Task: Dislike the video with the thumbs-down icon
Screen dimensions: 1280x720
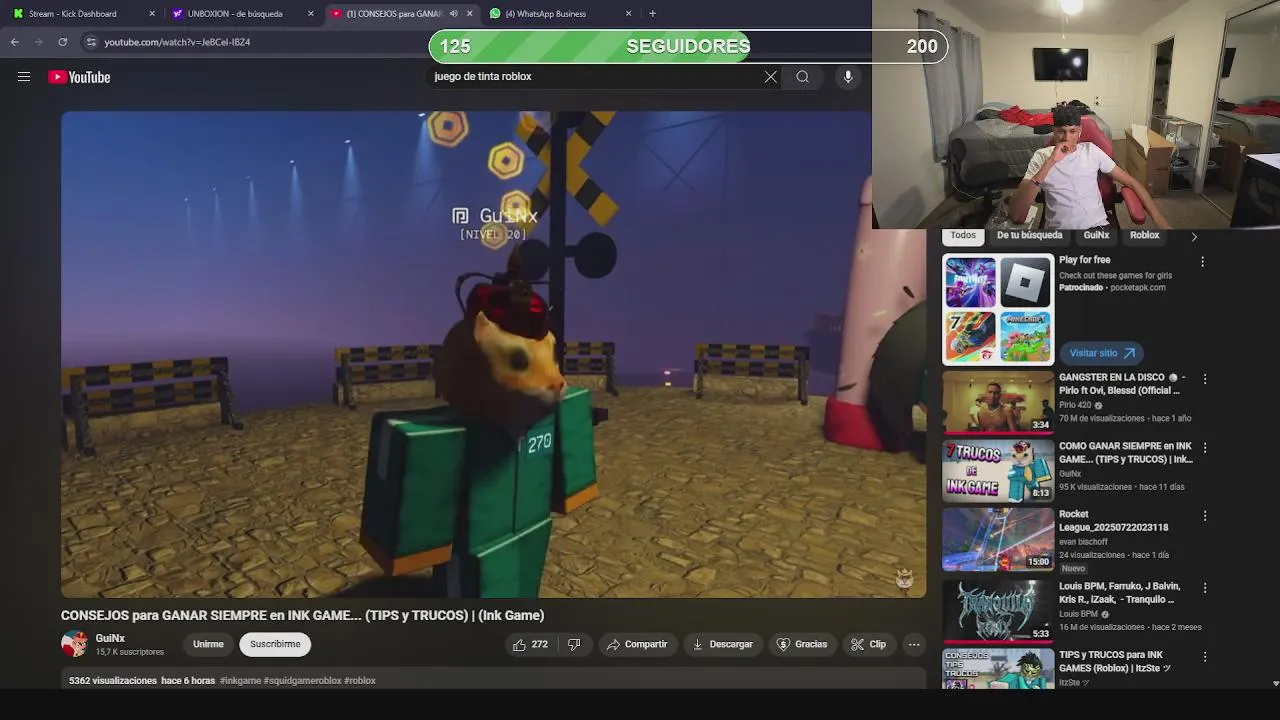Action: pos(574,644)
